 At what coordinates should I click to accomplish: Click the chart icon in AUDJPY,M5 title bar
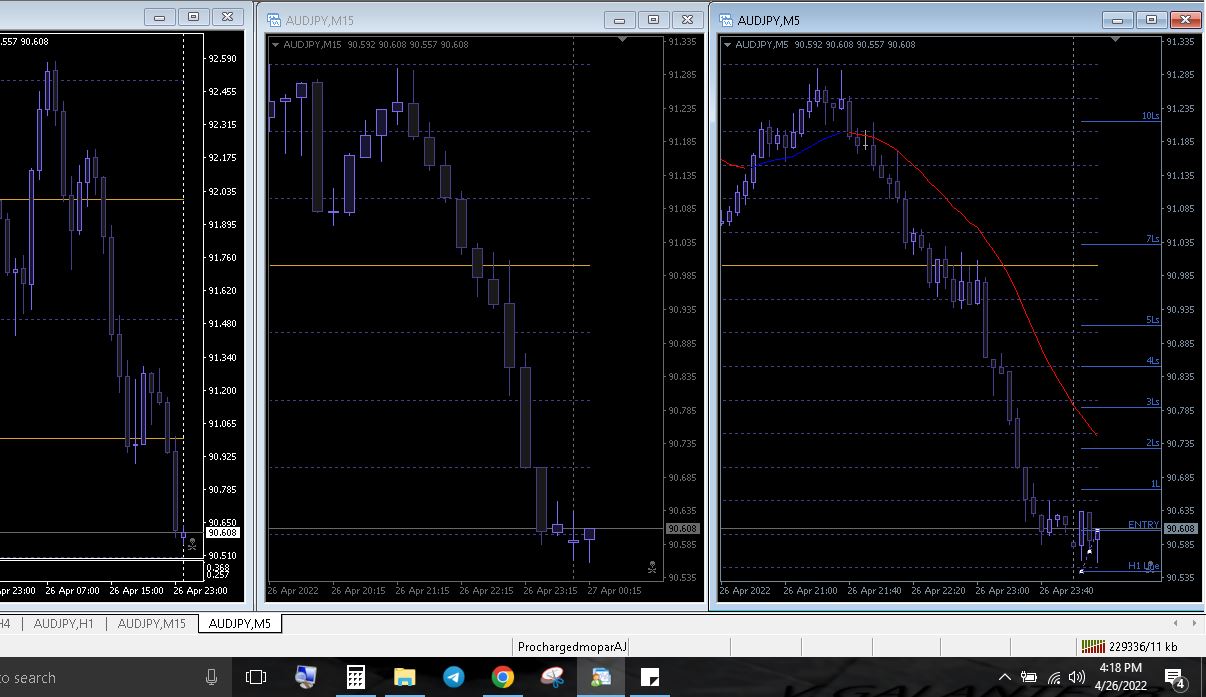coord(725,20)
